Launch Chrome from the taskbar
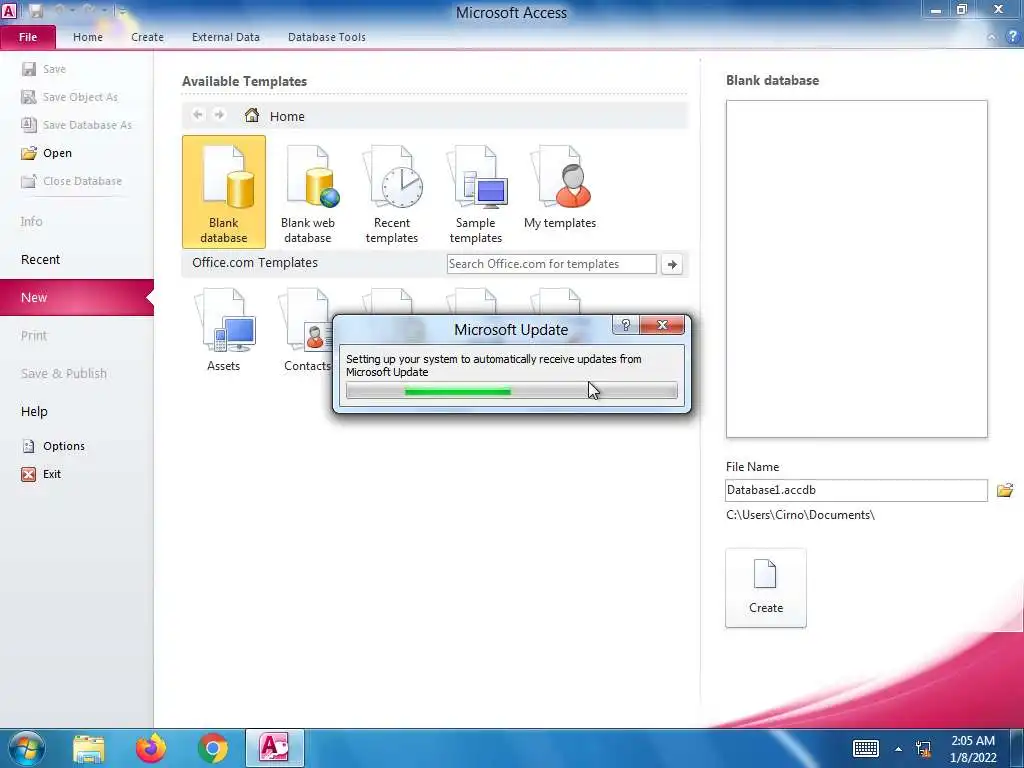 (x=213, y=748)
